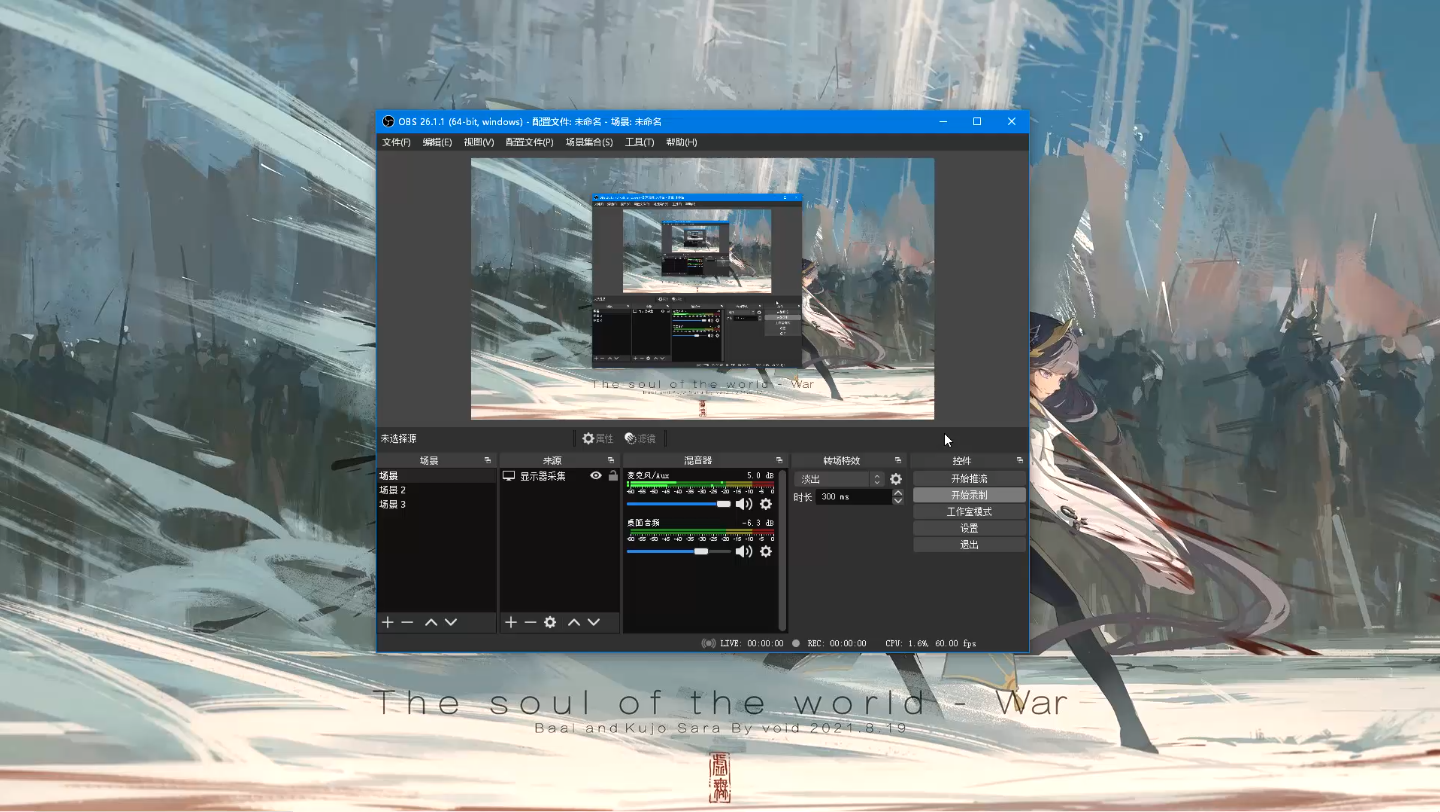Click OBS logo in title bar
This screenshot has height=812, width=1440.
point(388,121)
